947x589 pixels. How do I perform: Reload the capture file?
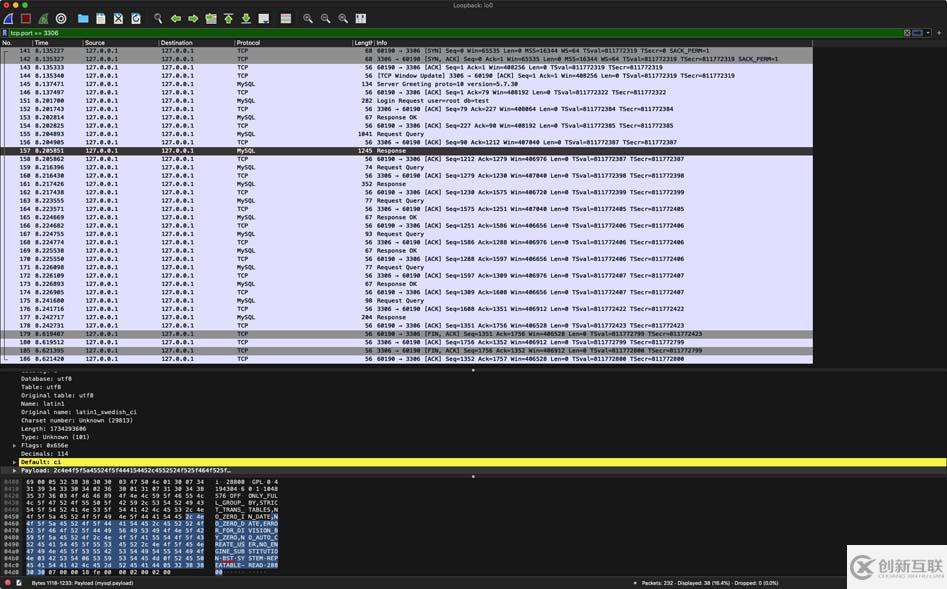pos(136,19)
